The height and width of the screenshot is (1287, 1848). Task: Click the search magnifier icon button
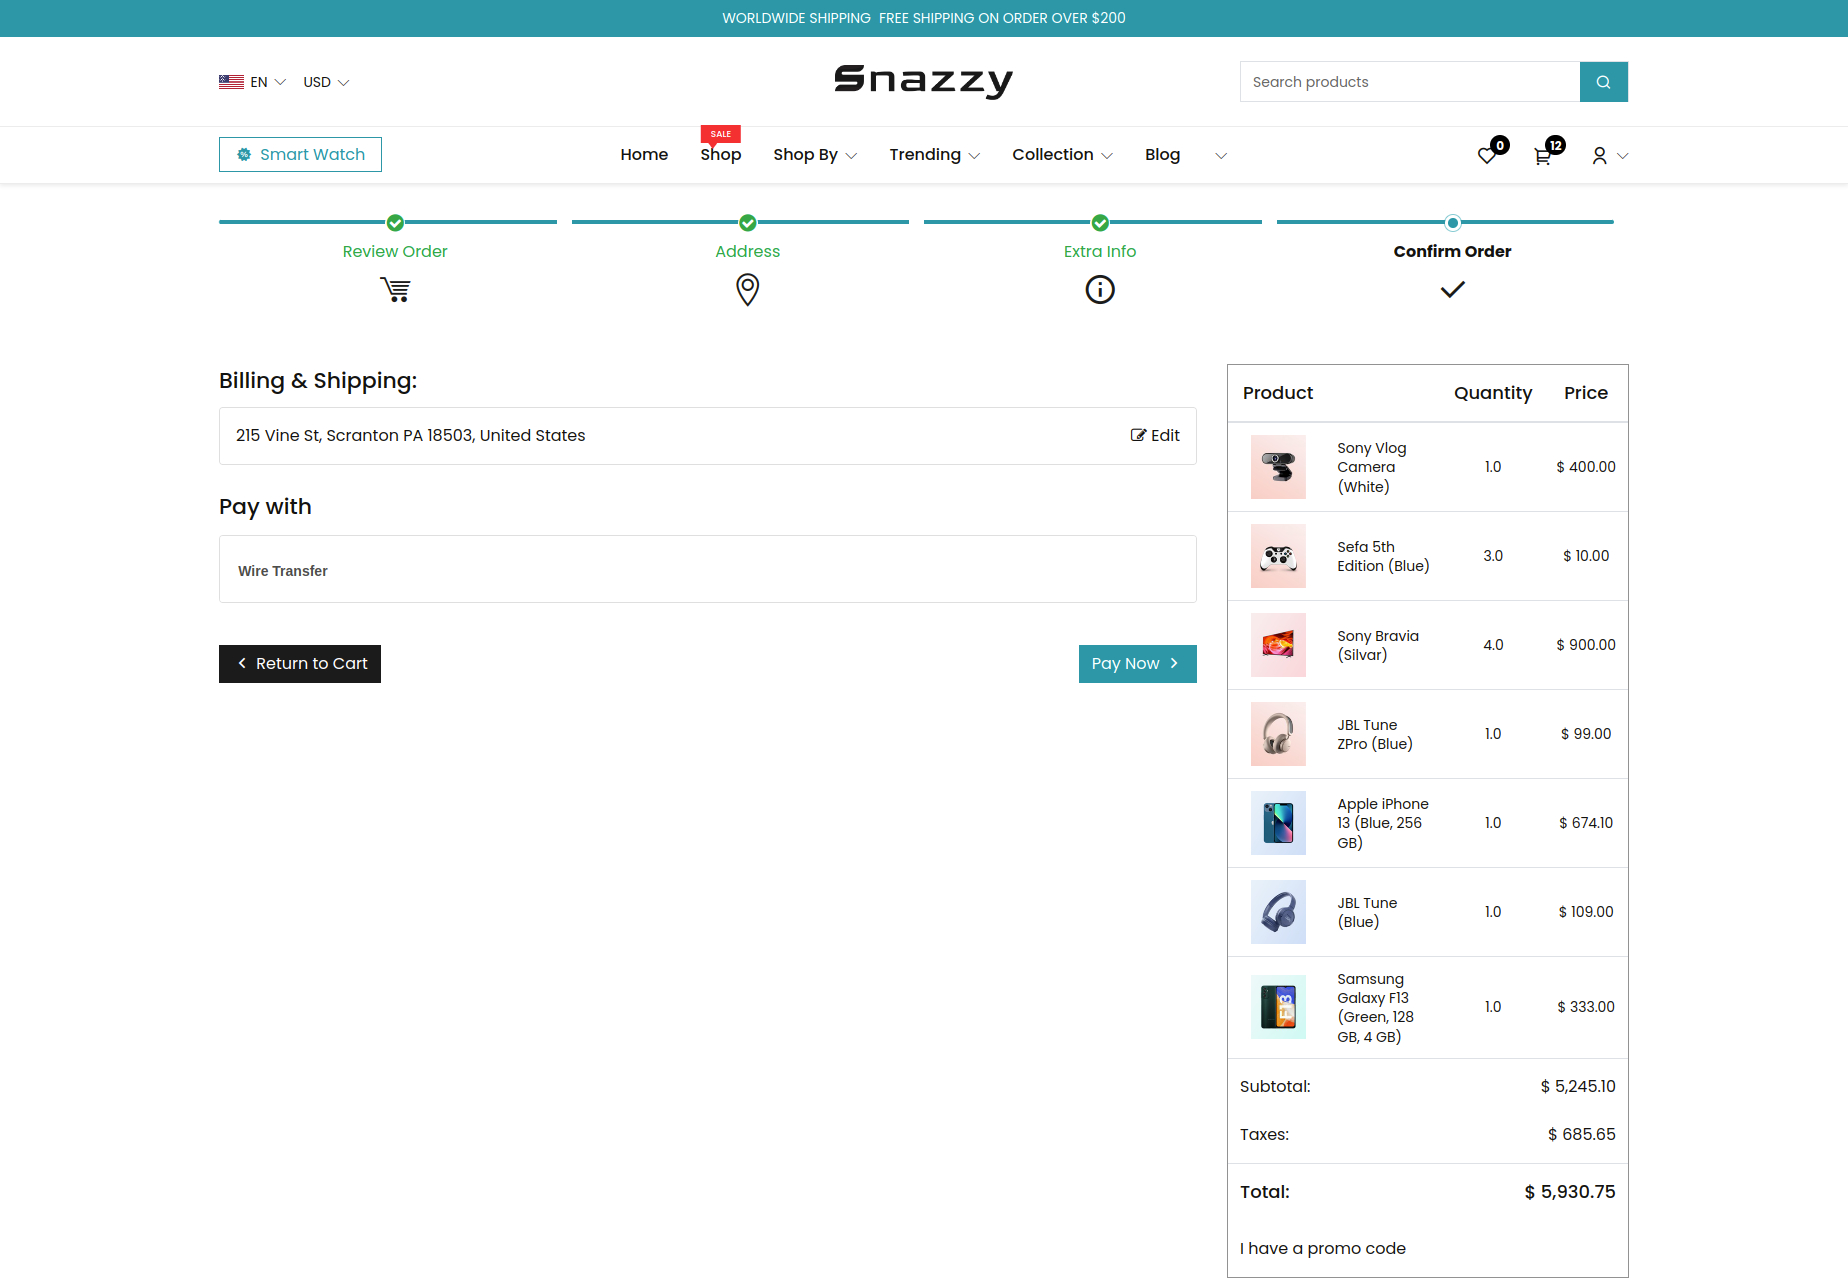(1603, 82)
